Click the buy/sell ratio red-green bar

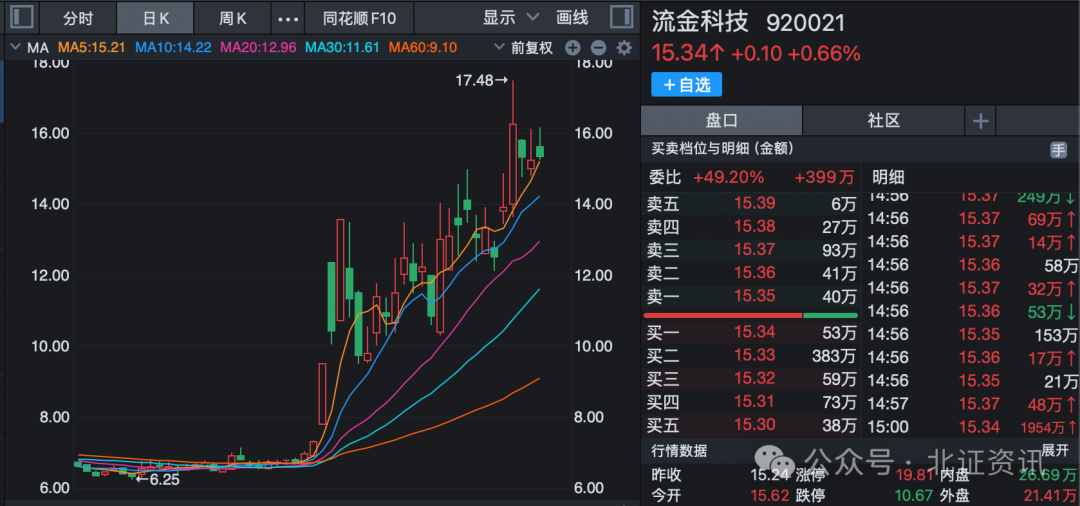click(x=750, y=316)
